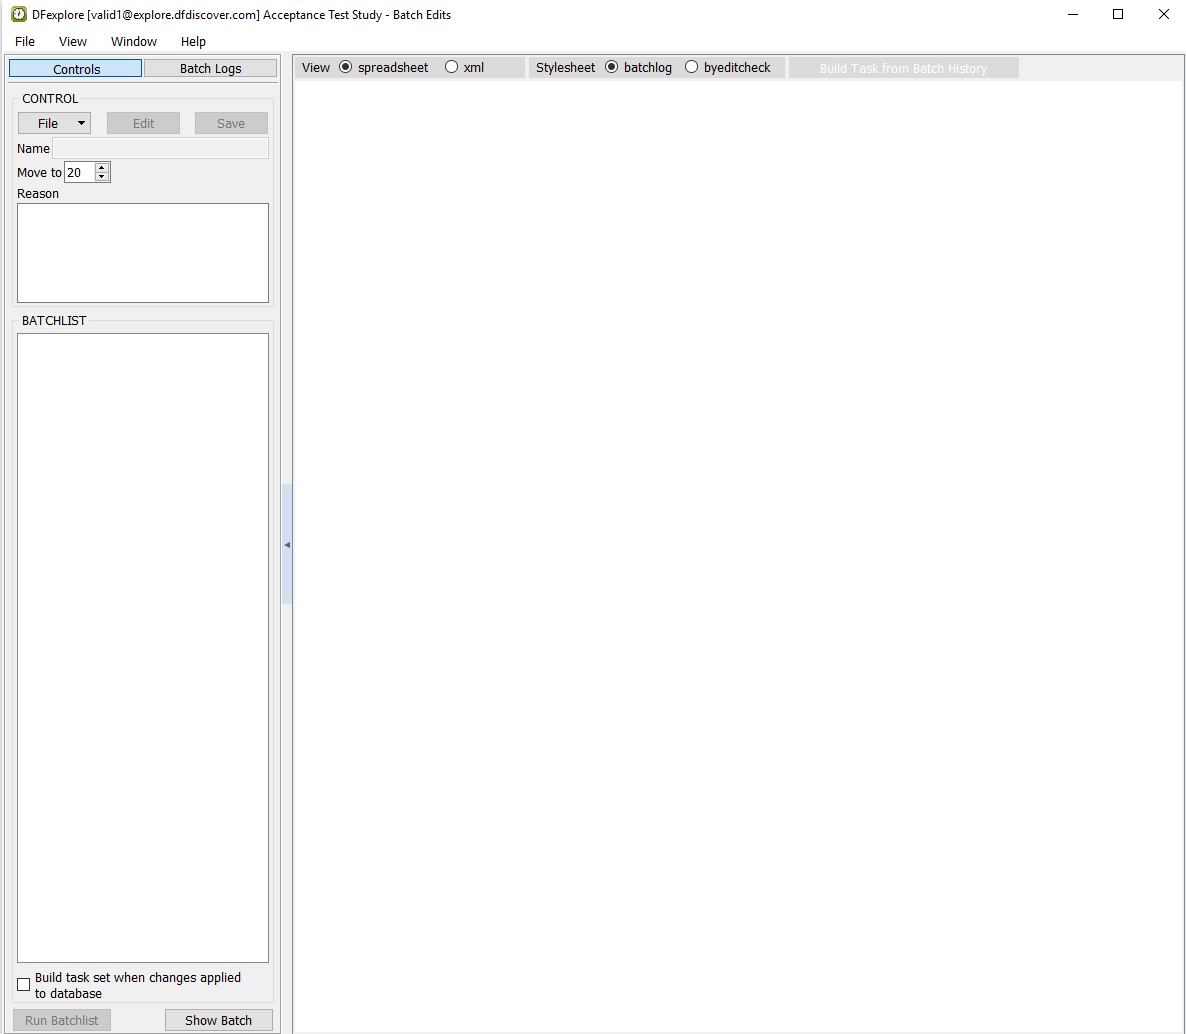1186x1034 pixels.
Task: Click the Show Batch button
Action: (218, 1020)
